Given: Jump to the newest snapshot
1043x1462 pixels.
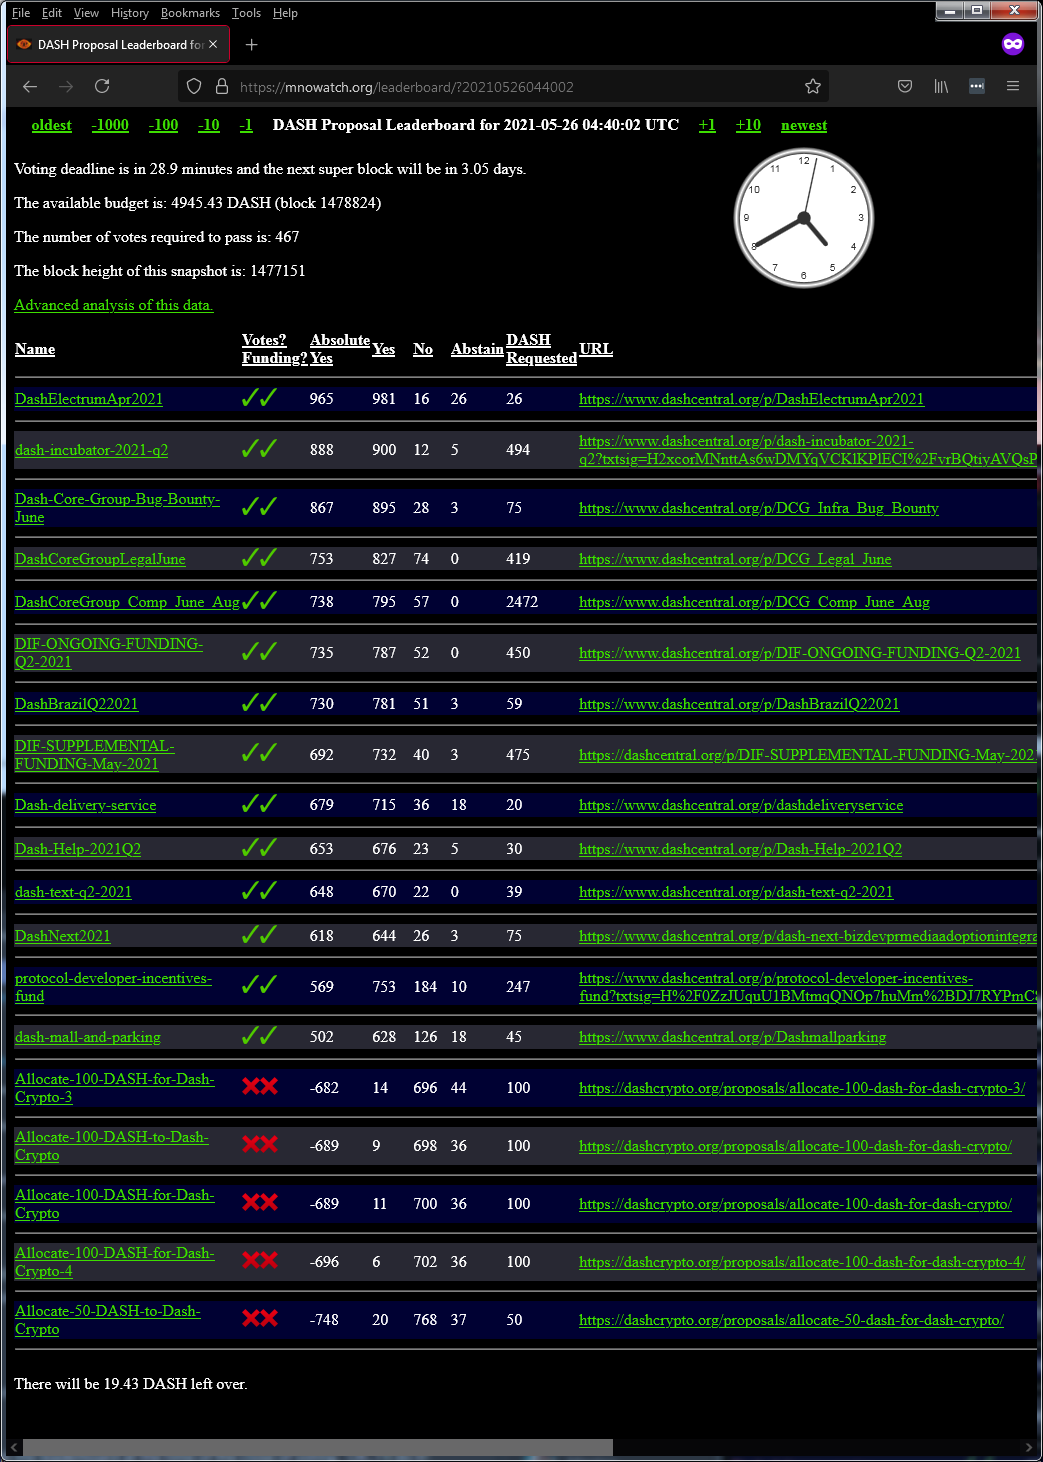Looking at the screenshot, I should tap(804, 125).
